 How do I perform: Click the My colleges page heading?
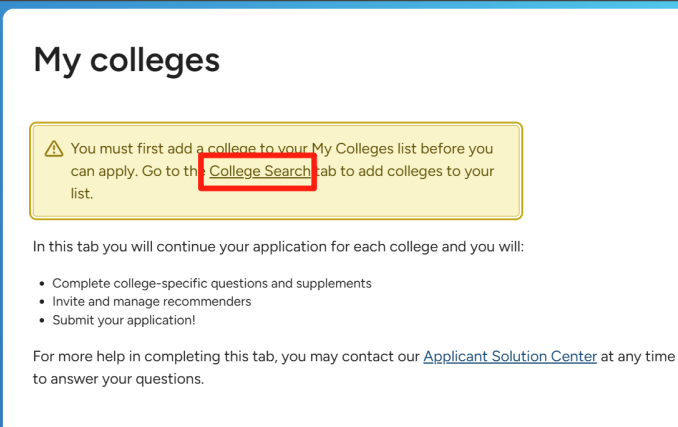pos(127,61)
